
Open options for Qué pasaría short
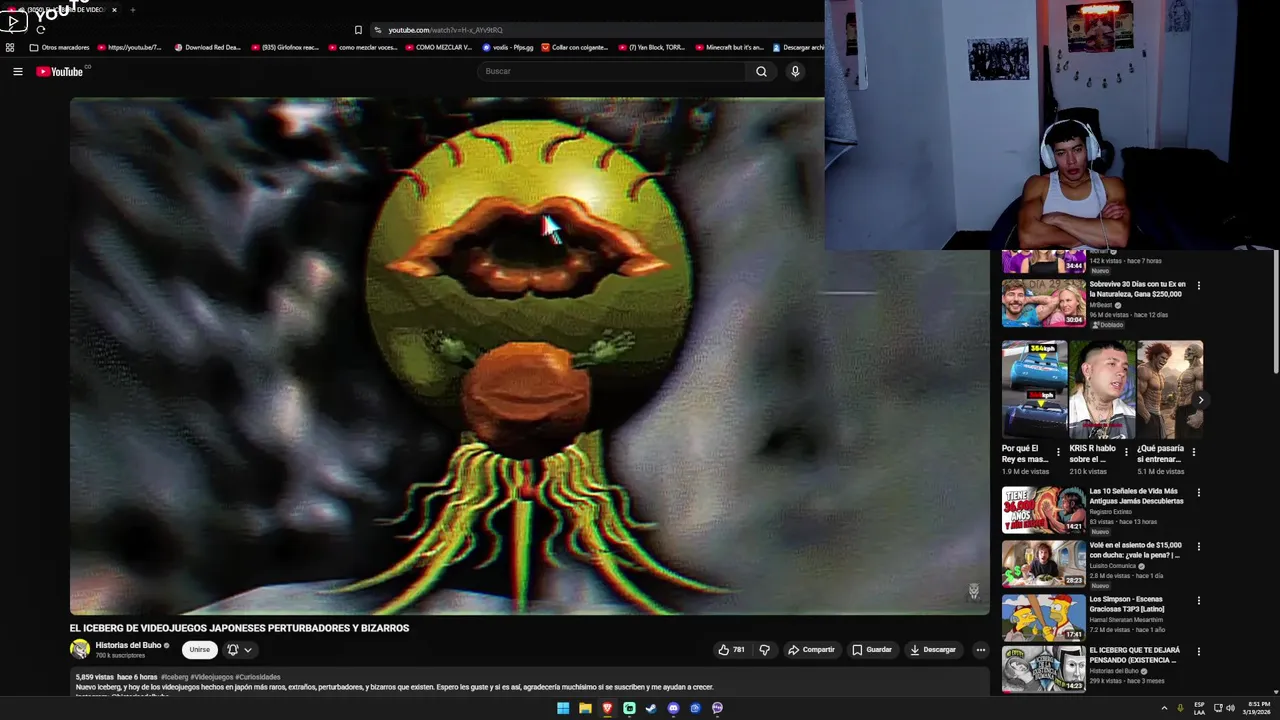[1194, 452]
